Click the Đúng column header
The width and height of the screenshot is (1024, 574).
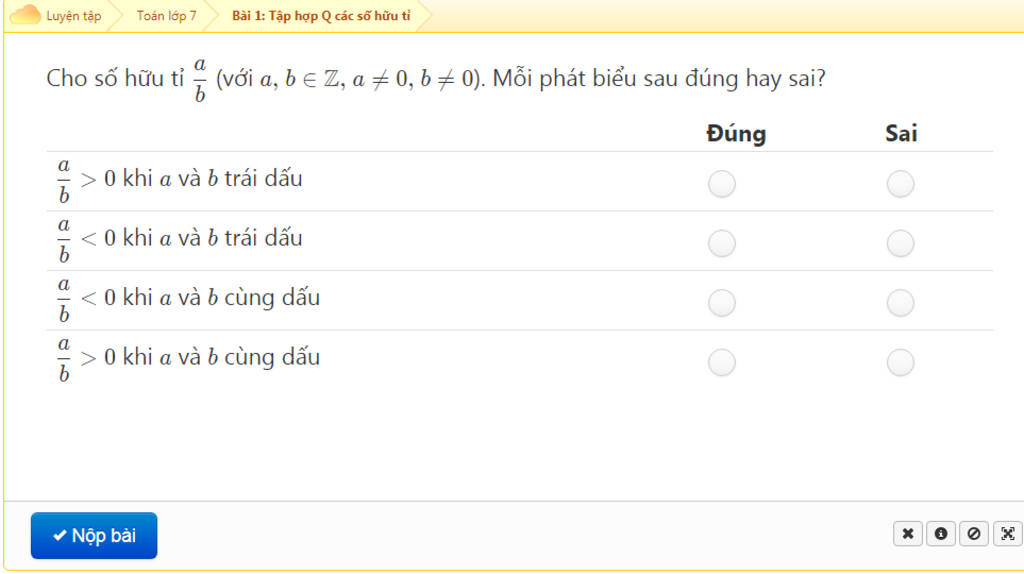736,133
